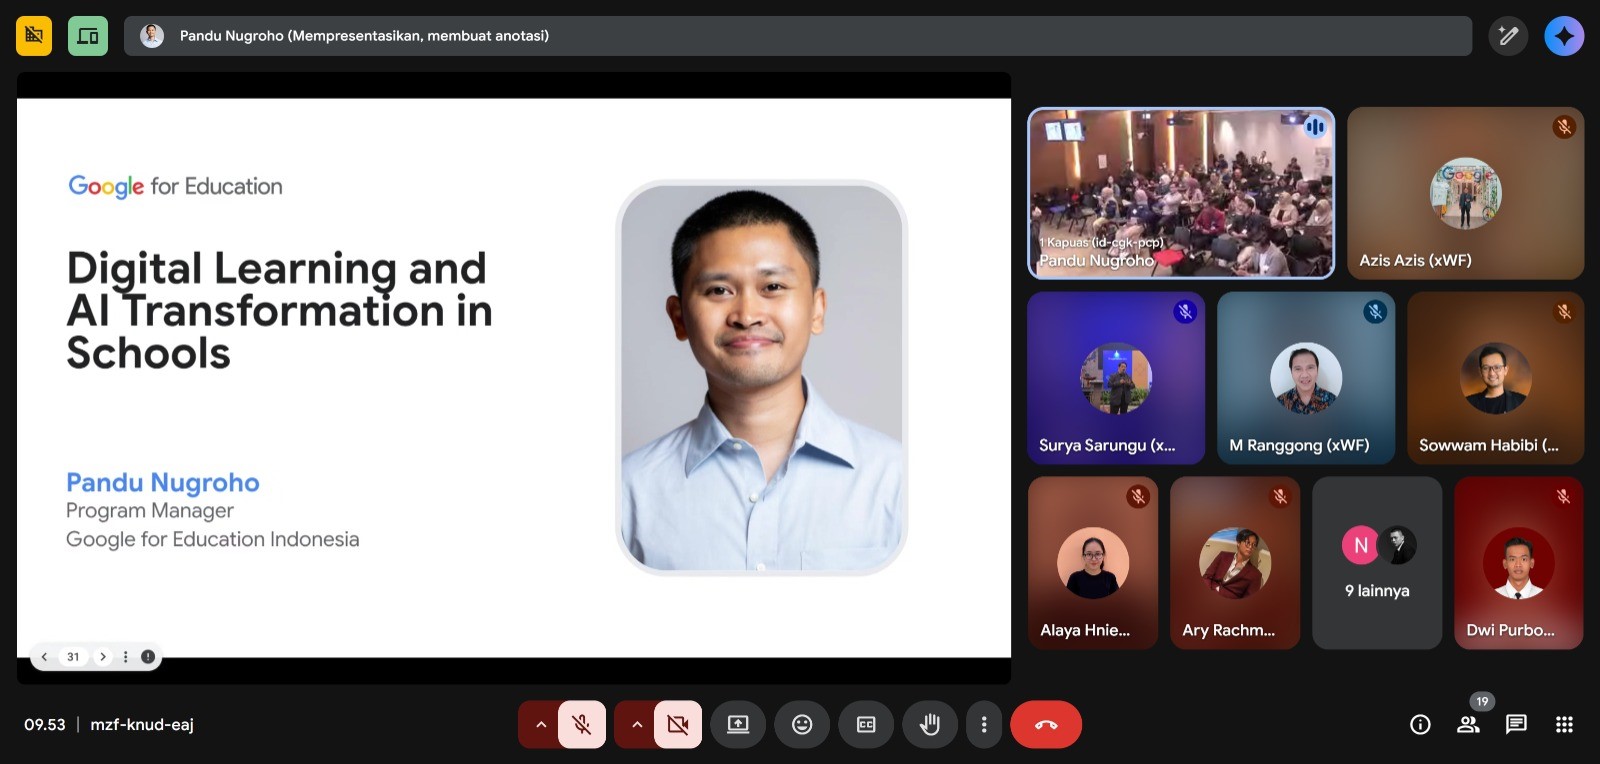The height and width of the screenshot is (764, 1600).
Task: Click the muted mic icon on Azis Azis tile
Action: click(x=1564, y=127)
